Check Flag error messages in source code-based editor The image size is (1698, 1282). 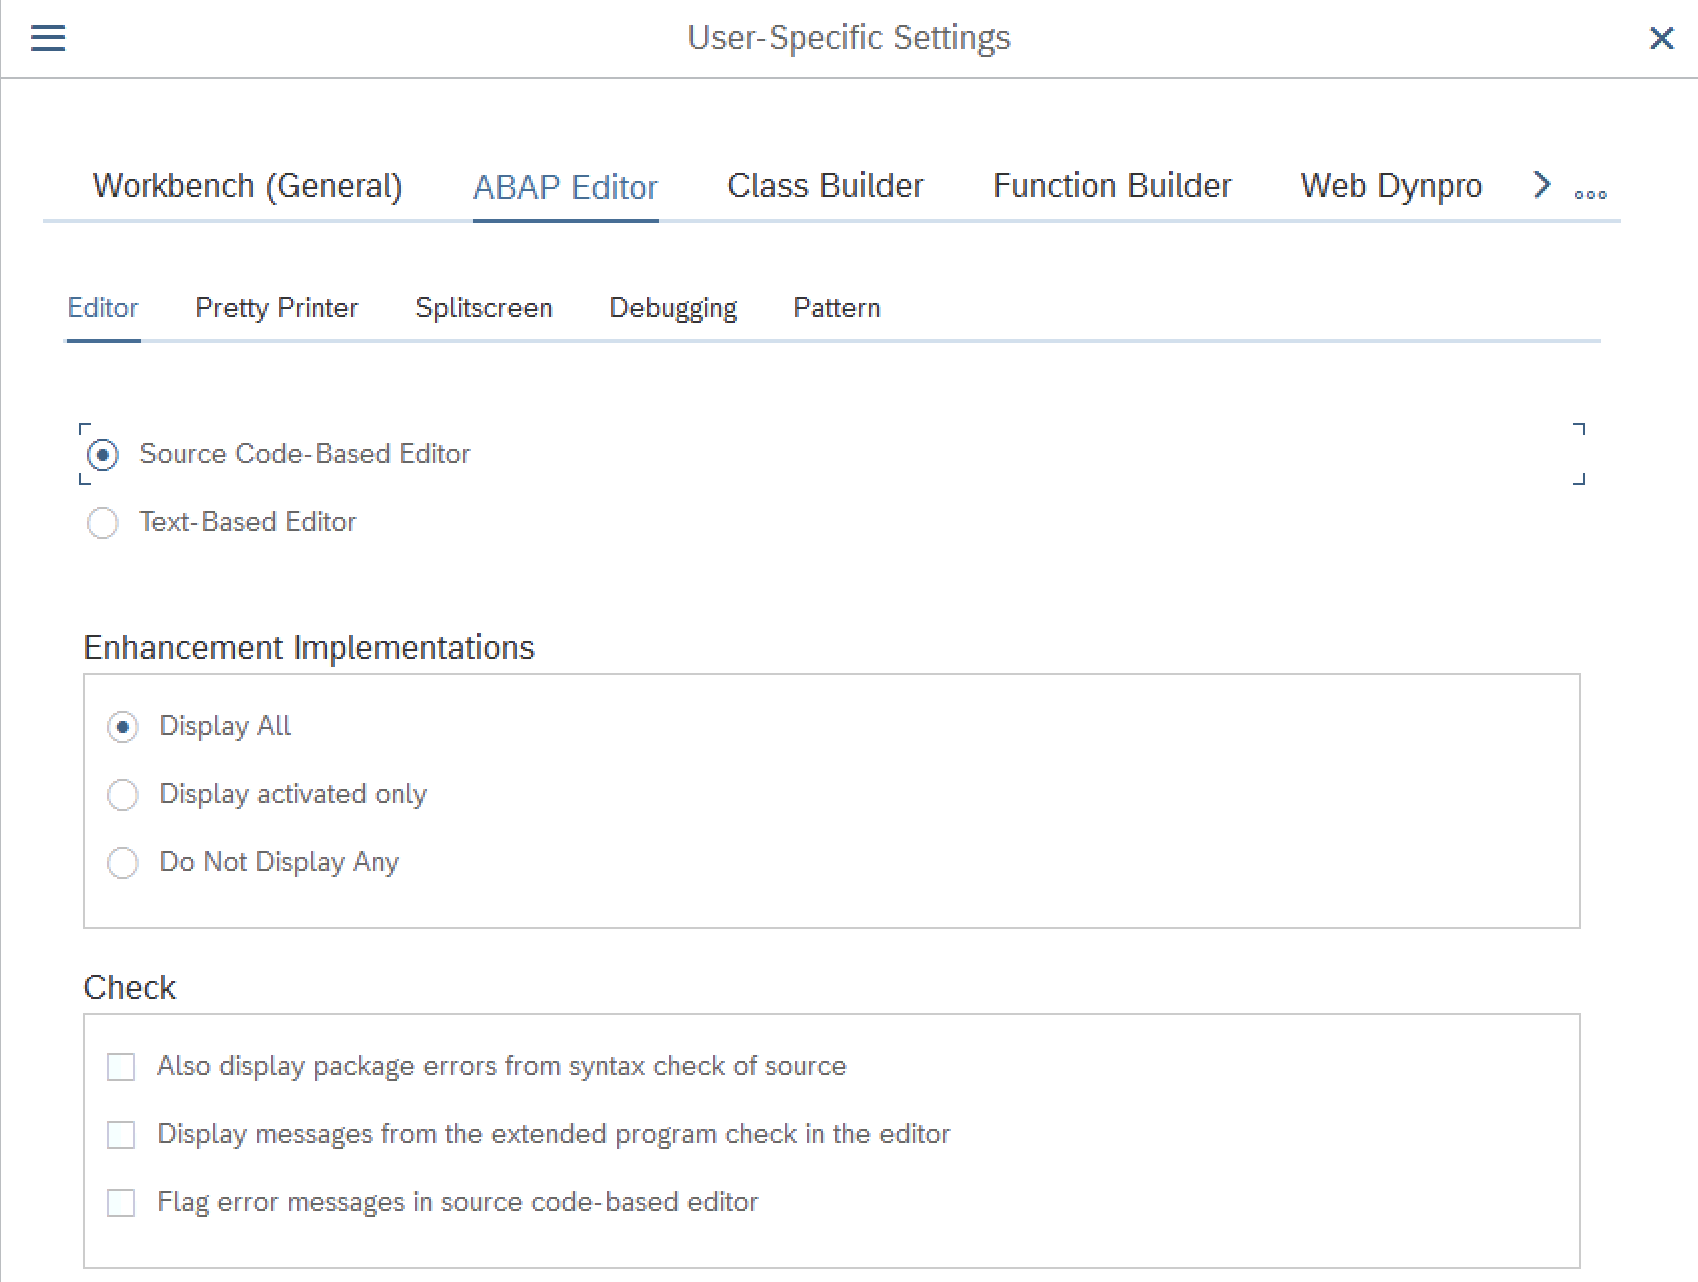click(x=121, y=1203)
